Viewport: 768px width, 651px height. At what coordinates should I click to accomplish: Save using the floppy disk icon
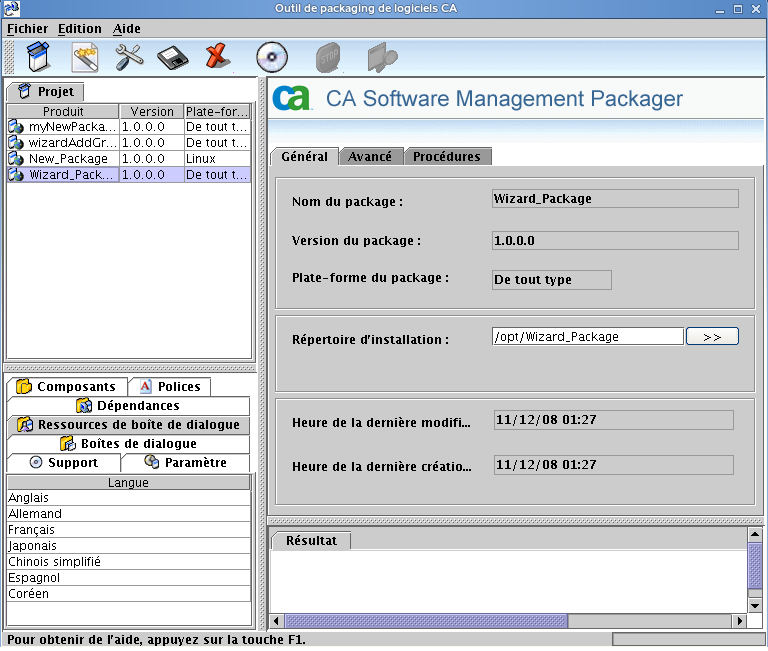(174, 56)
